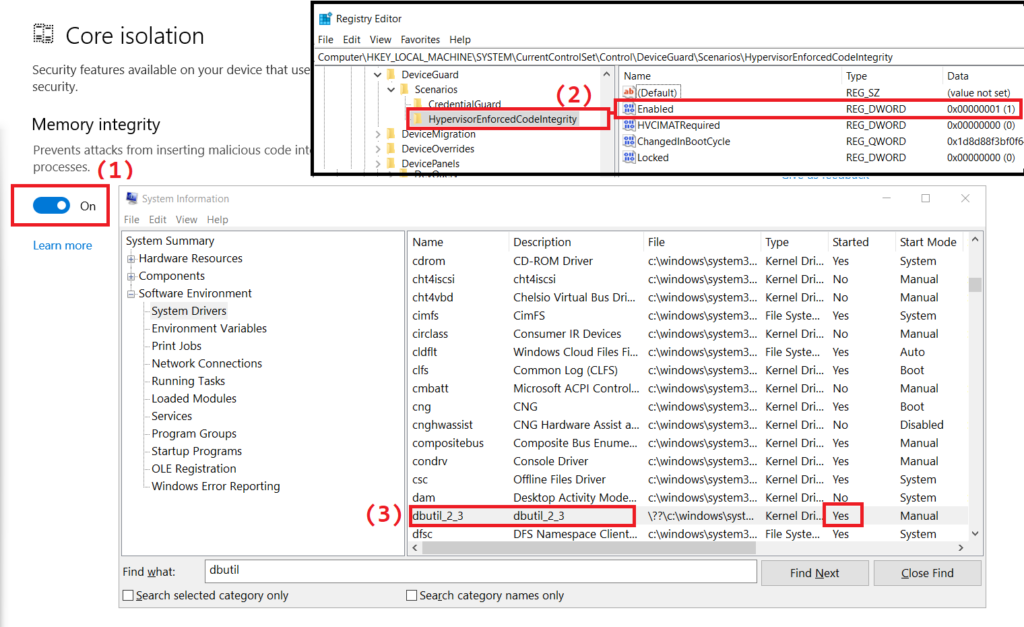Open Services in the tree
The image size is (1024, 627).
(172, 416)
